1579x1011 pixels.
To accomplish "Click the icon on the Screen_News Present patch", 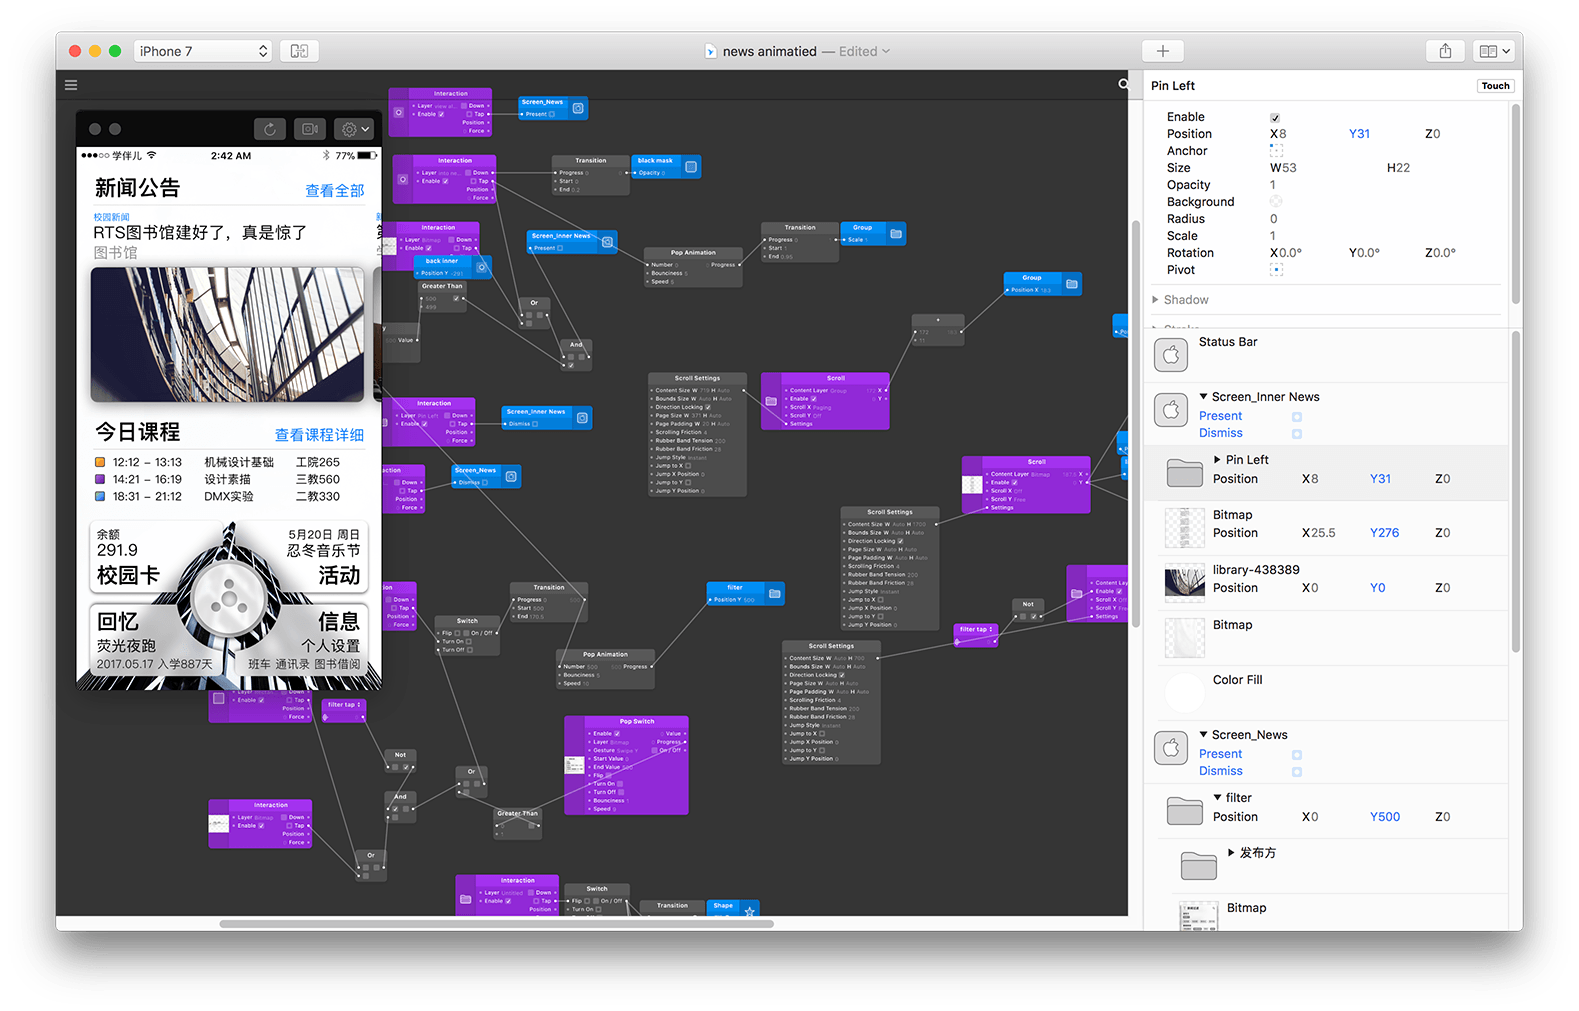I will 578,108.
